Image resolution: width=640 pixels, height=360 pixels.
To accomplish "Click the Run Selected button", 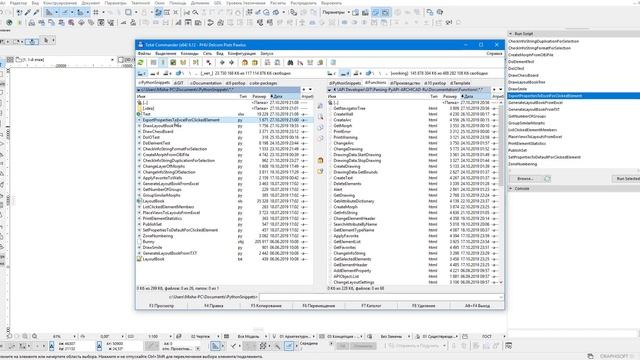I will [627, 179].
